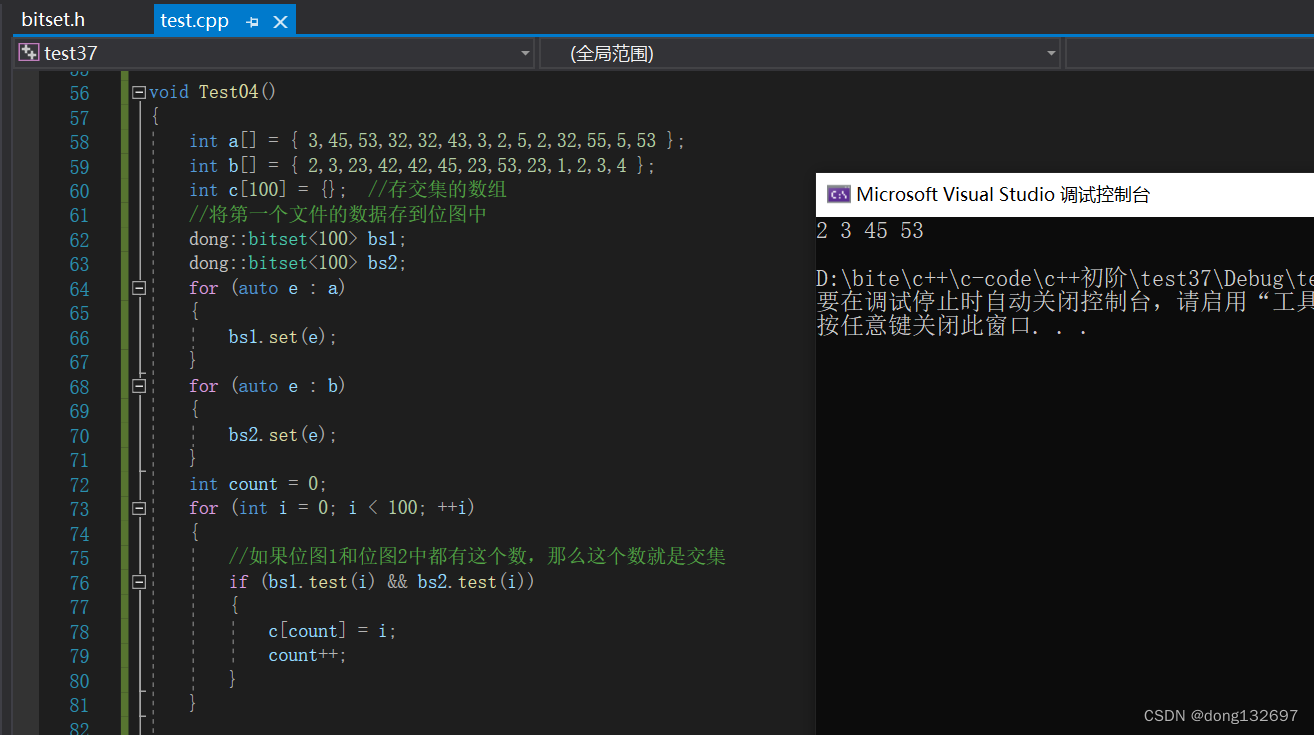Click console message 按任意键关闭此窗口
Screen dimensions: 1314x735
tap(952, 327)
